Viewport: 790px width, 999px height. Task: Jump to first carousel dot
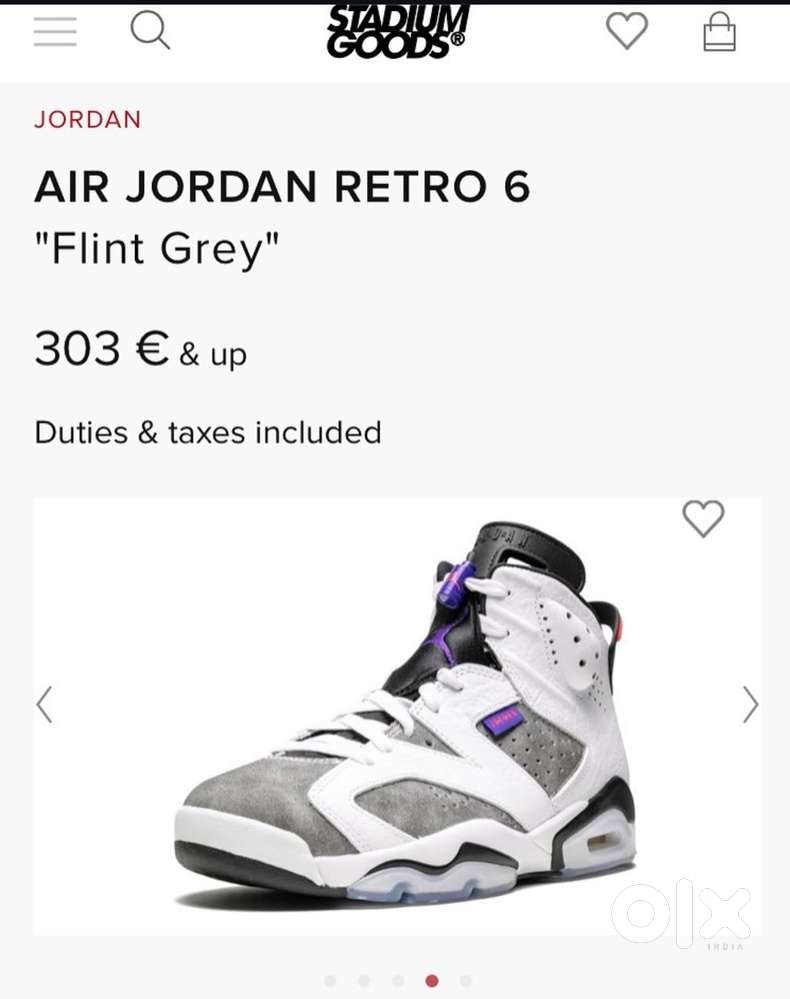pos(330,981)
